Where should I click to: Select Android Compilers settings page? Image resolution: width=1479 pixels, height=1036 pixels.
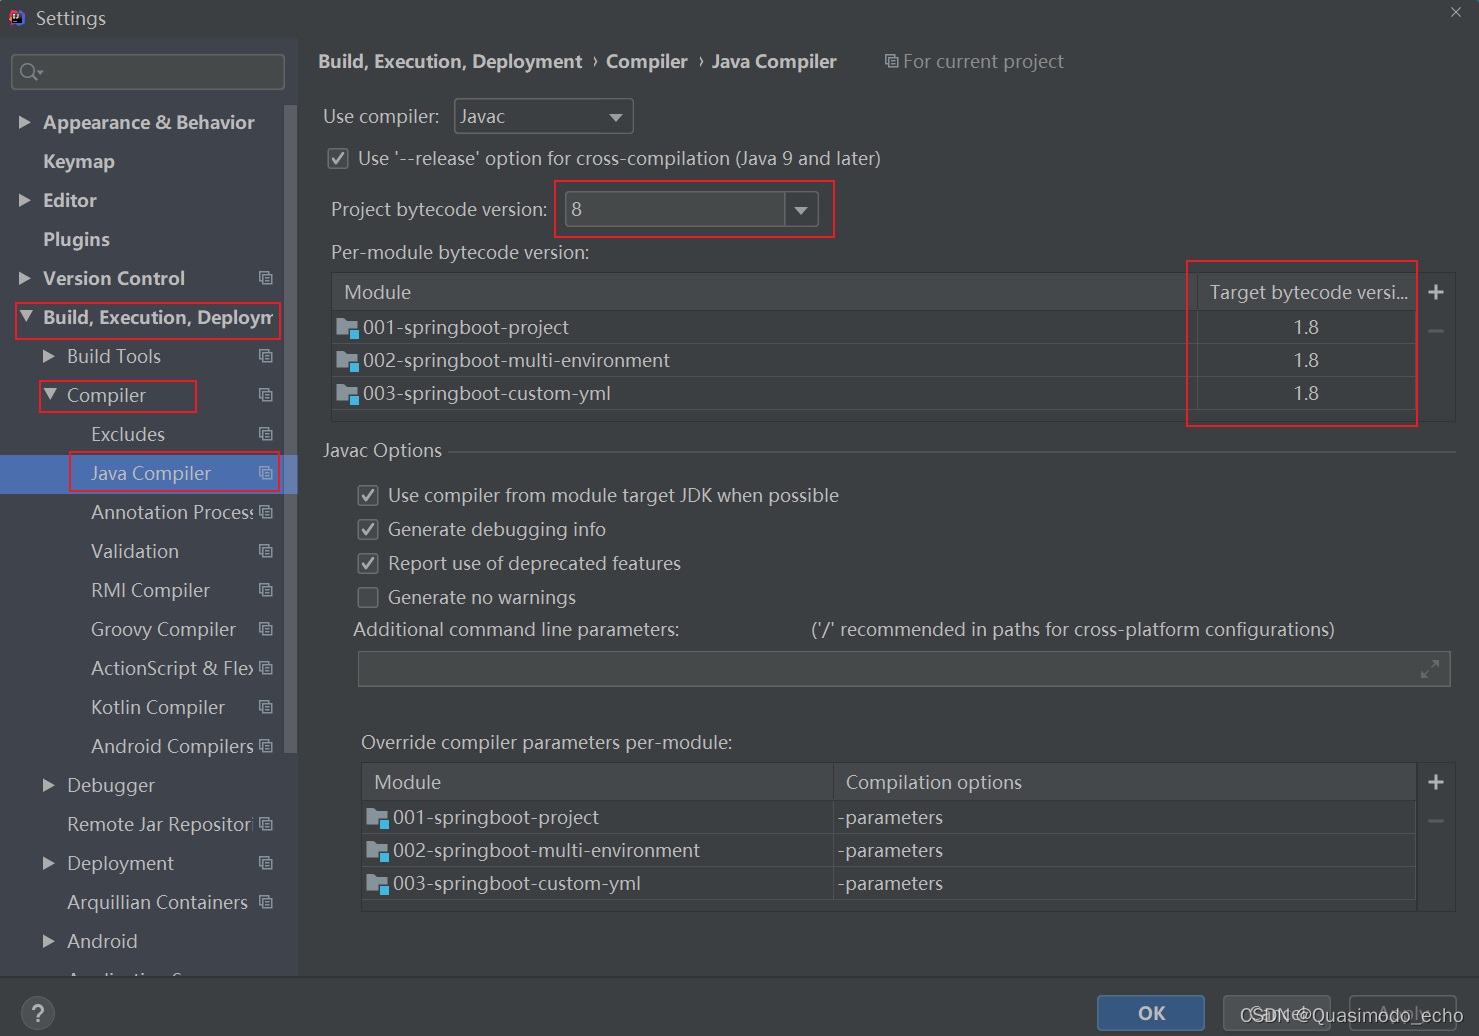[172, 746]
